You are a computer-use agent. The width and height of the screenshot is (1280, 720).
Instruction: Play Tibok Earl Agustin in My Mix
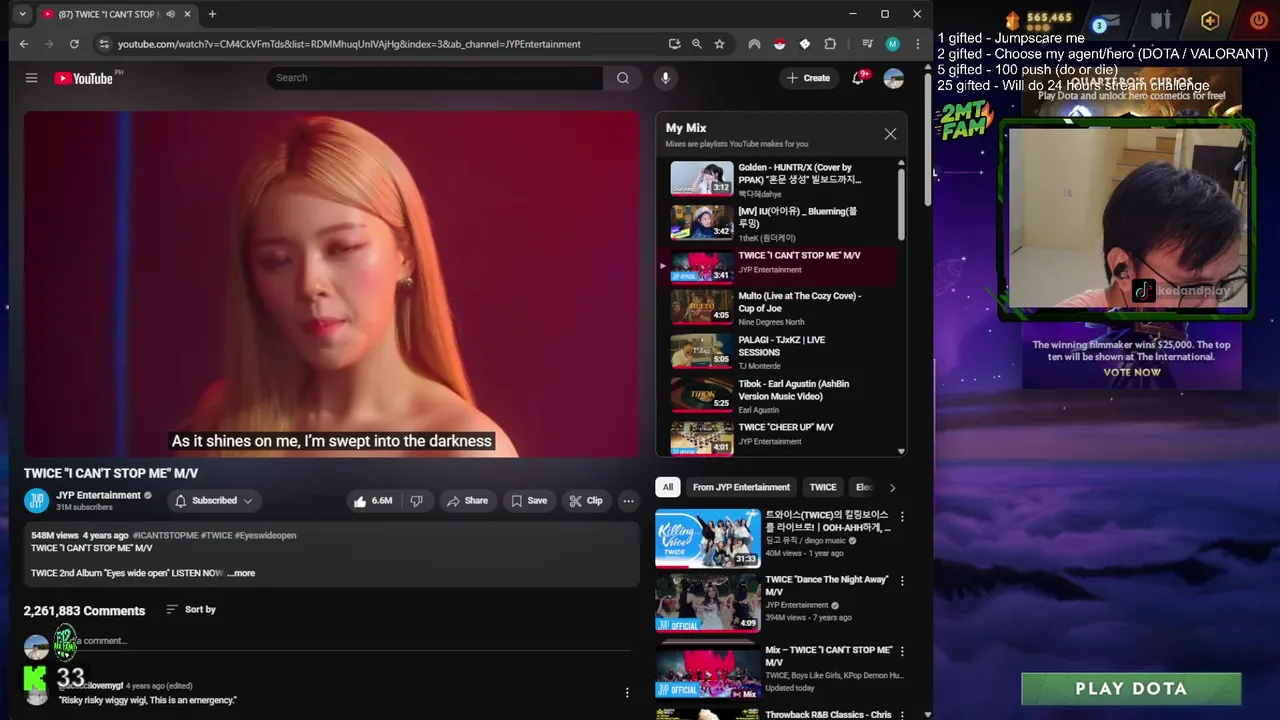(x=780, y=396)
